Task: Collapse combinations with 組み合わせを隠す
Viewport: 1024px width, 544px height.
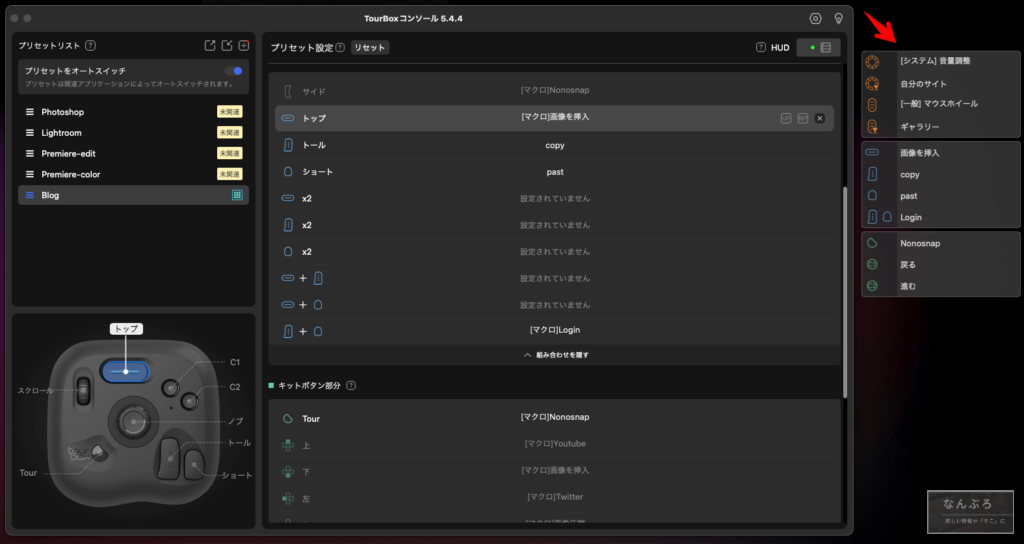Action: point(555,354)
